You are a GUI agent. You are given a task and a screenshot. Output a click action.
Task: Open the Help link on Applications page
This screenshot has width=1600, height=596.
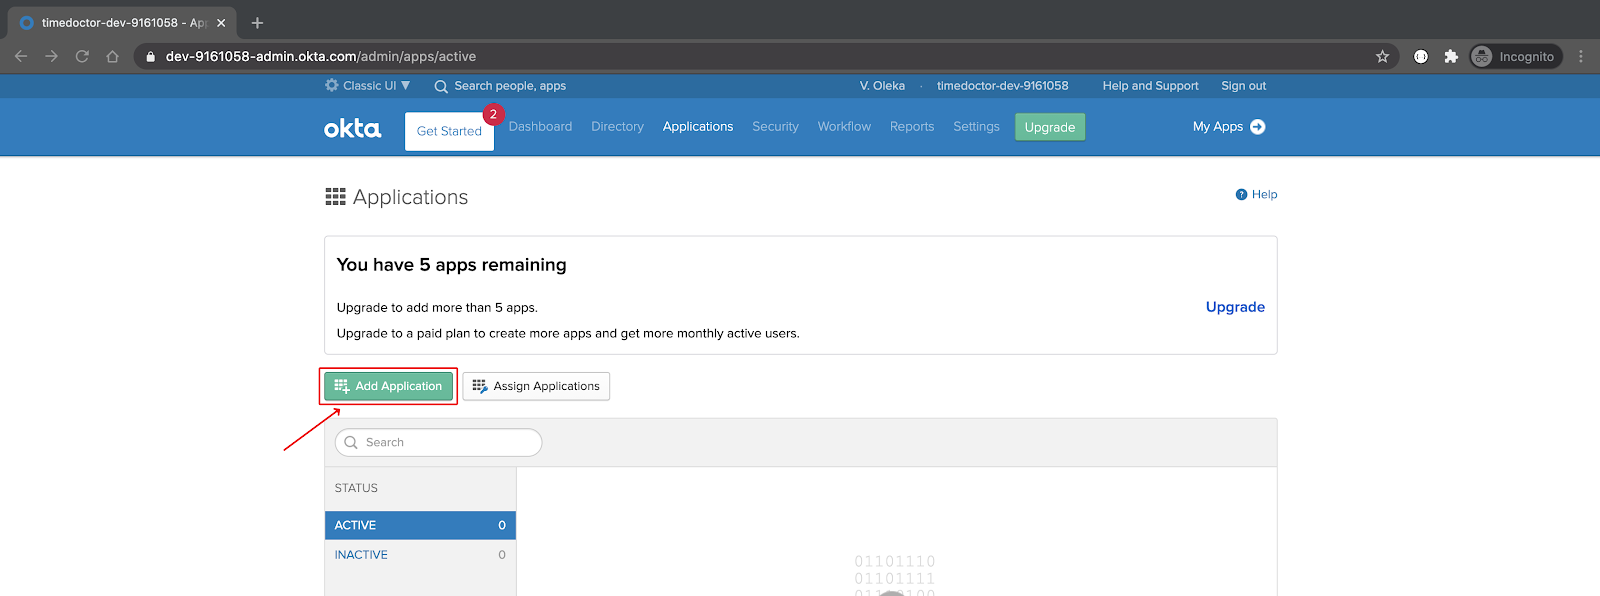1264,195
